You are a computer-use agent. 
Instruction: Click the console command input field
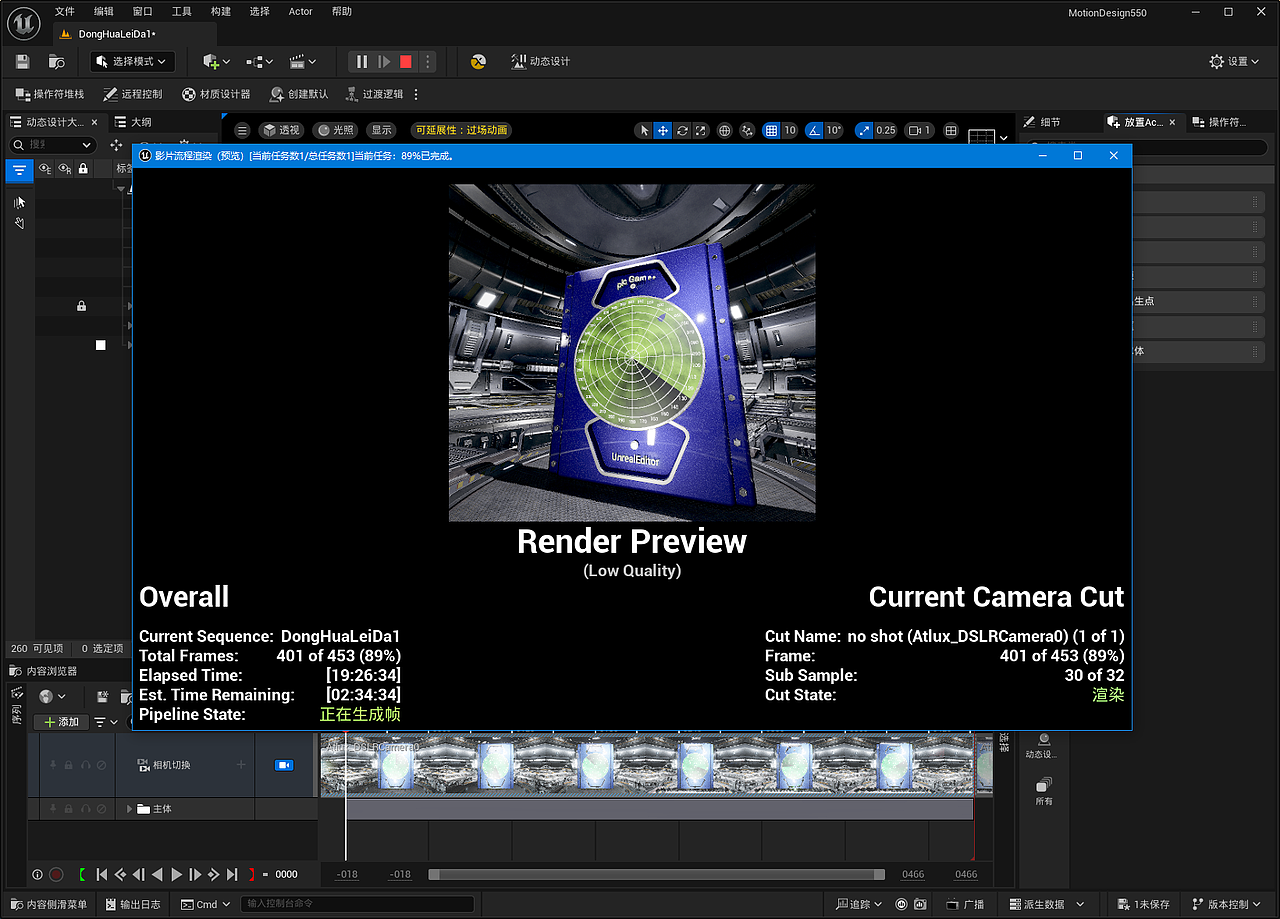(355, 903)
